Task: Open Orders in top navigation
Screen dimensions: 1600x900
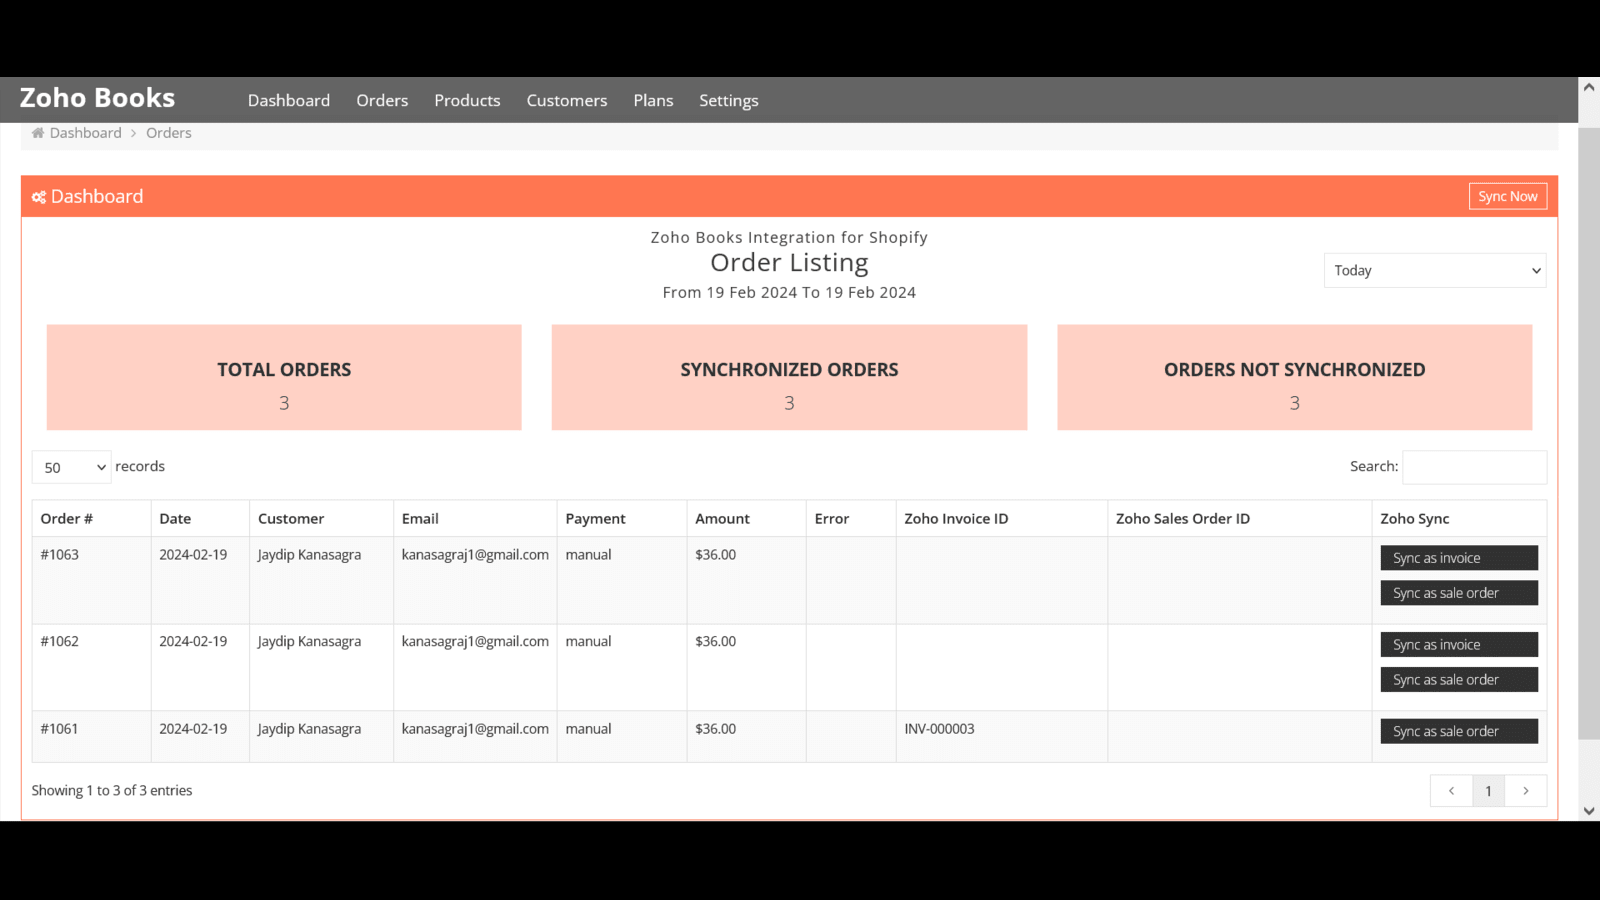Action: coord(382,101)
